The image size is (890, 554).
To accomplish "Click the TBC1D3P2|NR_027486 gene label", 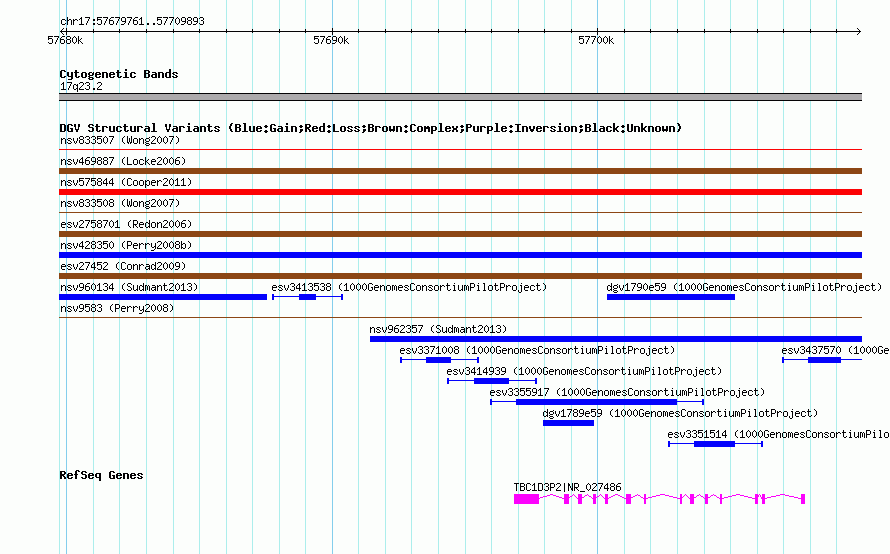I will pos(567,487).
